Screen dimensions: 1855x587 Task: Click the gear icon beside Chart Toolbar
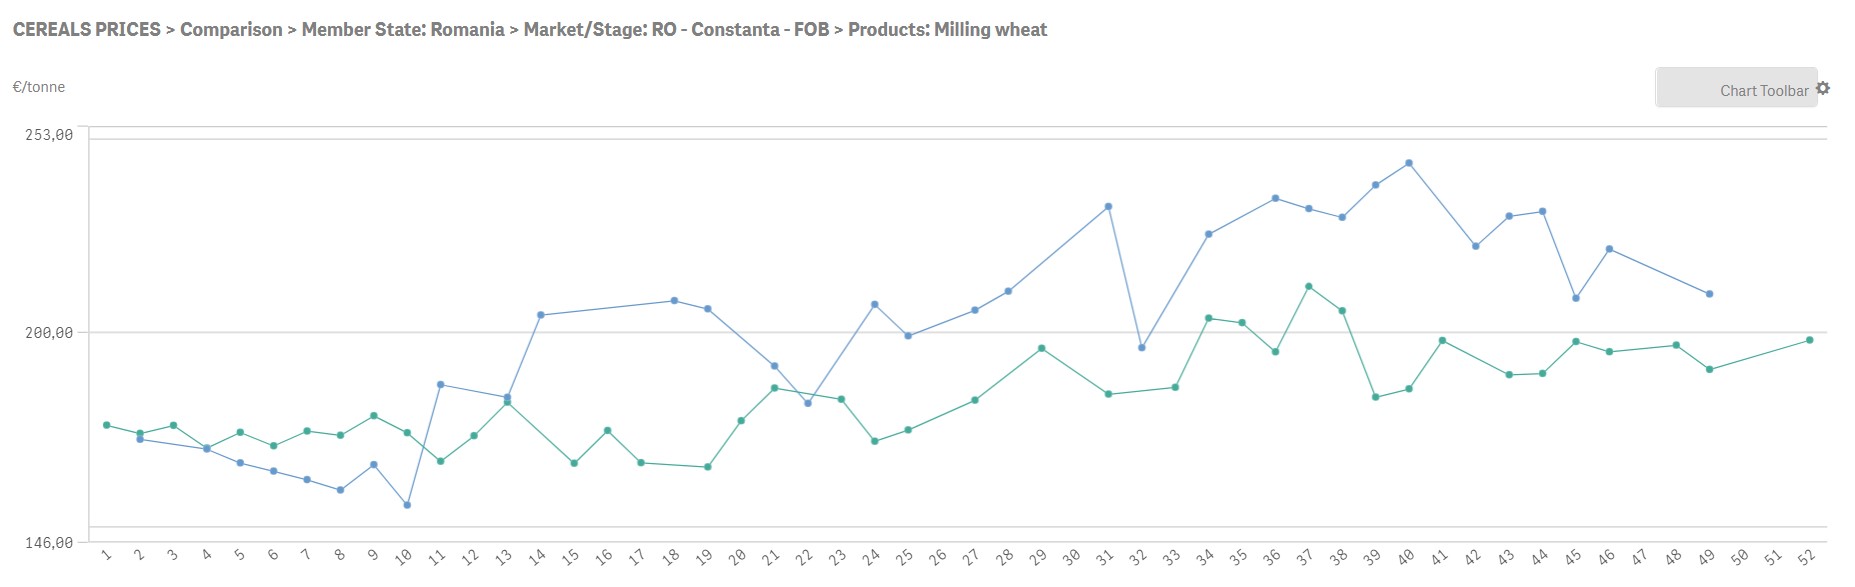(x=1823, y=89)
